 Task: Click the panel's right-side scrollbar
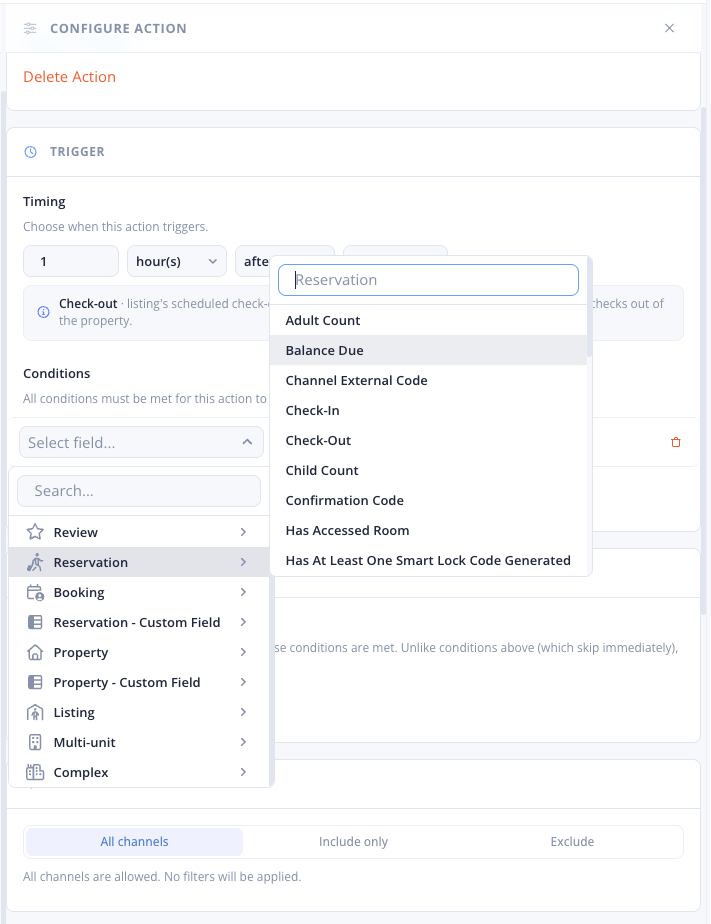pyautogui.click(x=703, y=361)
